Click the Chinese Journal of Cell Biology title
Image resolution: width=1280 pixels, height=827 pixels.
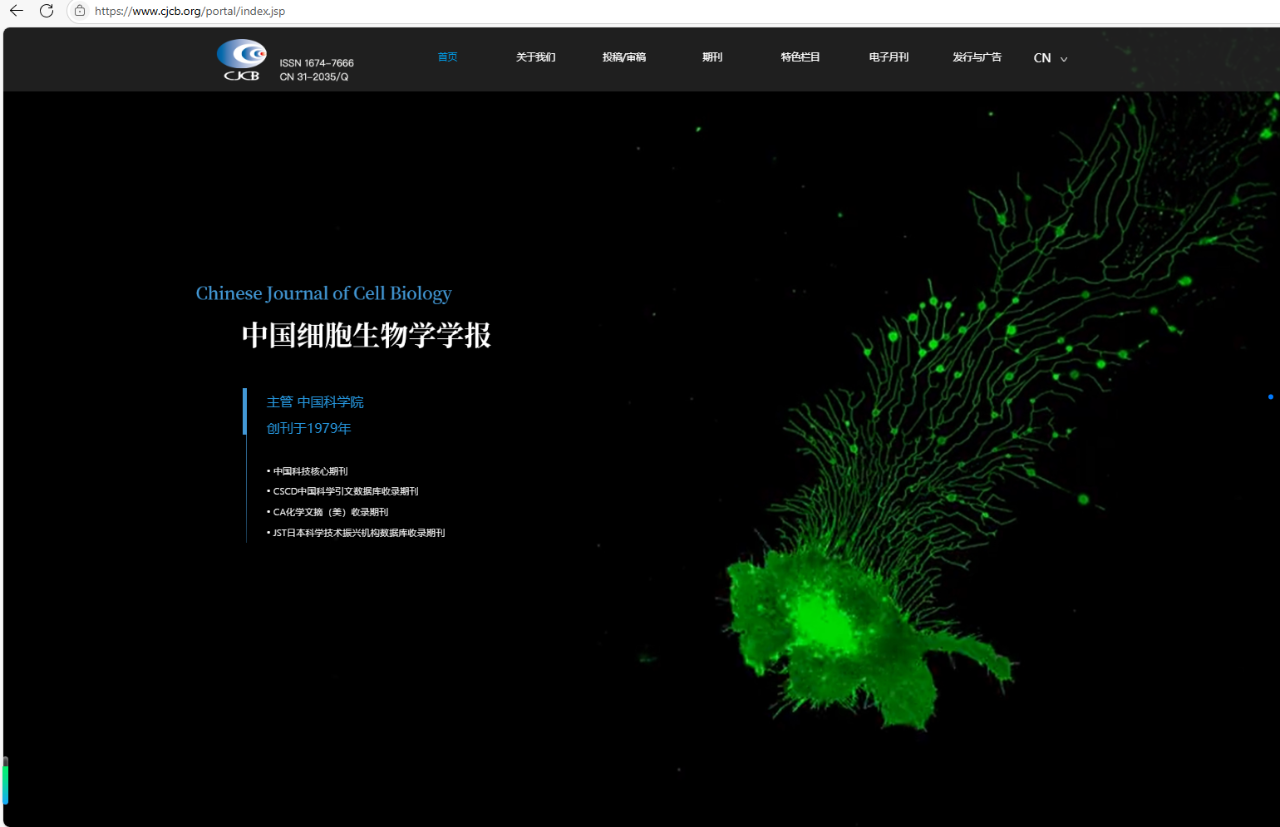point(323,293)
